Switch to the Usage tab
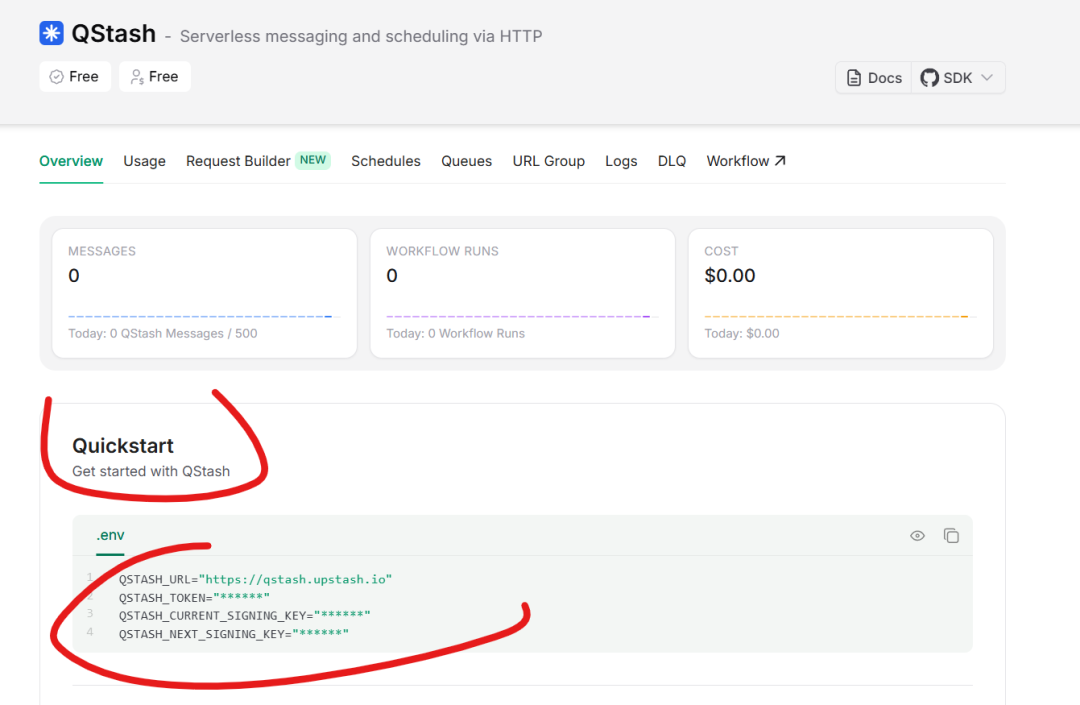The image size is (1080, 705). (145, 161)
